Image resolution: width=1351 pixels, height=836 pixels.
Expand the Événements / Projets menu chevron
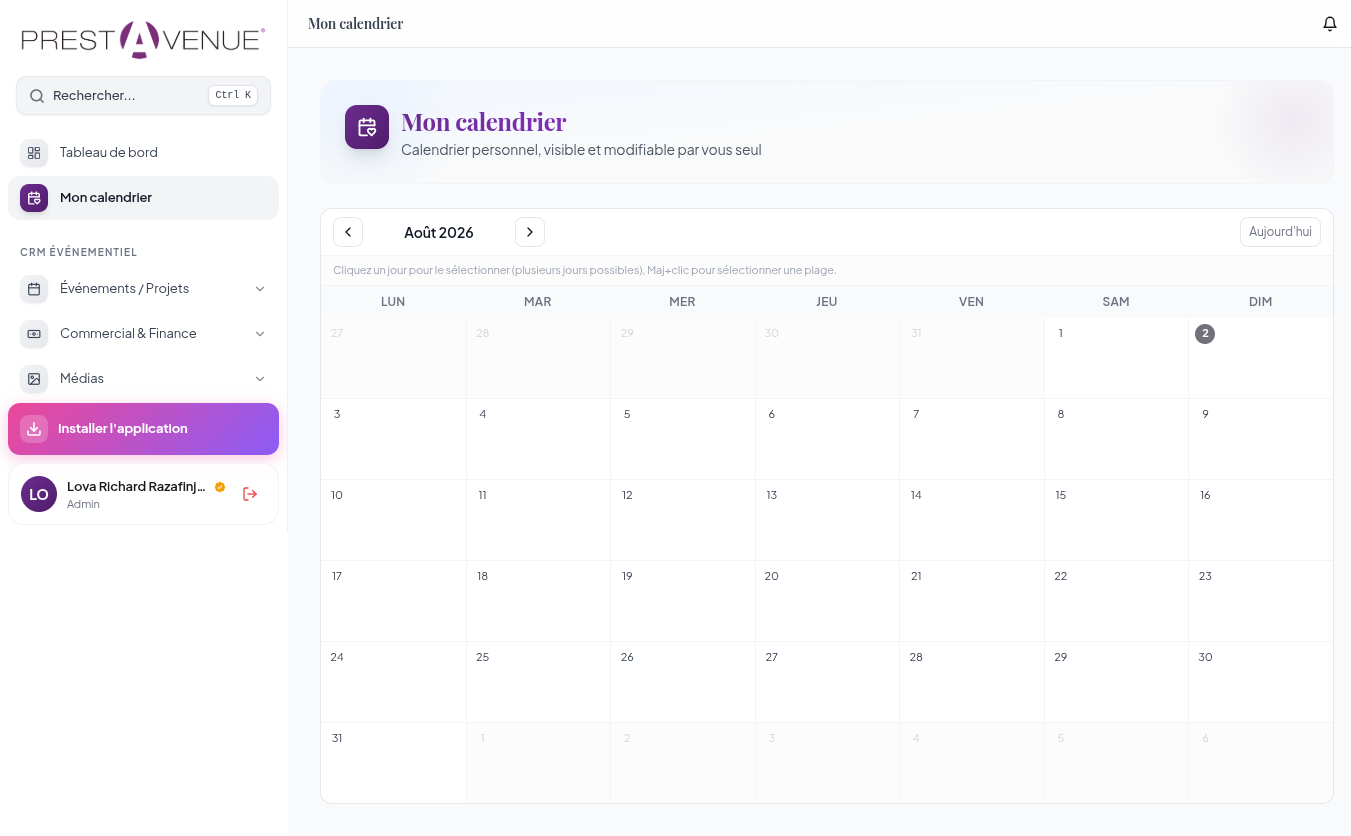pyautogui.click(x=260, y=289)
